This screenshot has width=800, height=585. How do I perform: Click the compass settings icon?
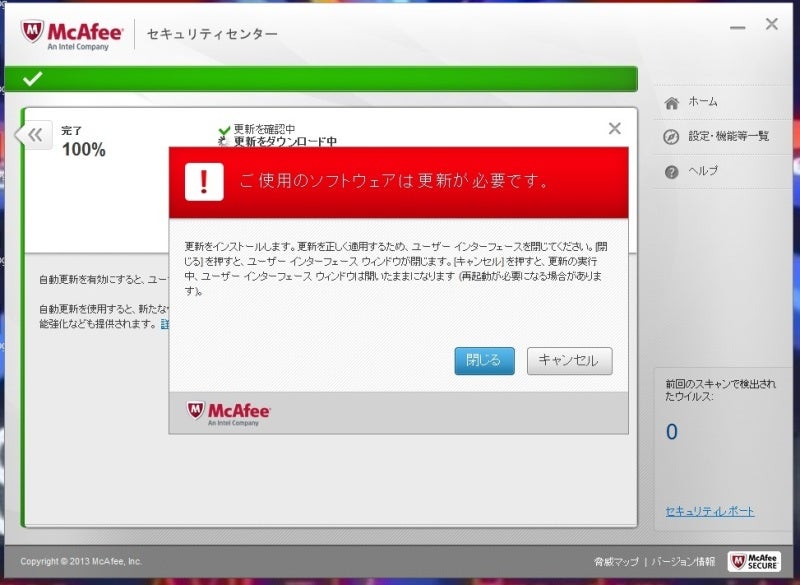tap(671, 137)
